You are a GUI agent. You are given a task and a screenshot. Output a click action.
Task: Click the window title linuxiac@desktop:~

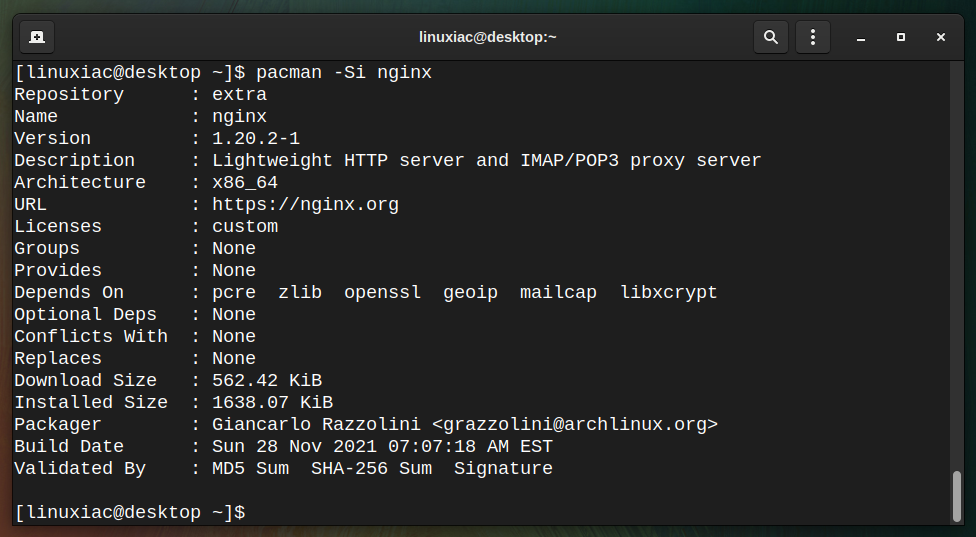[x=487, y=37]
